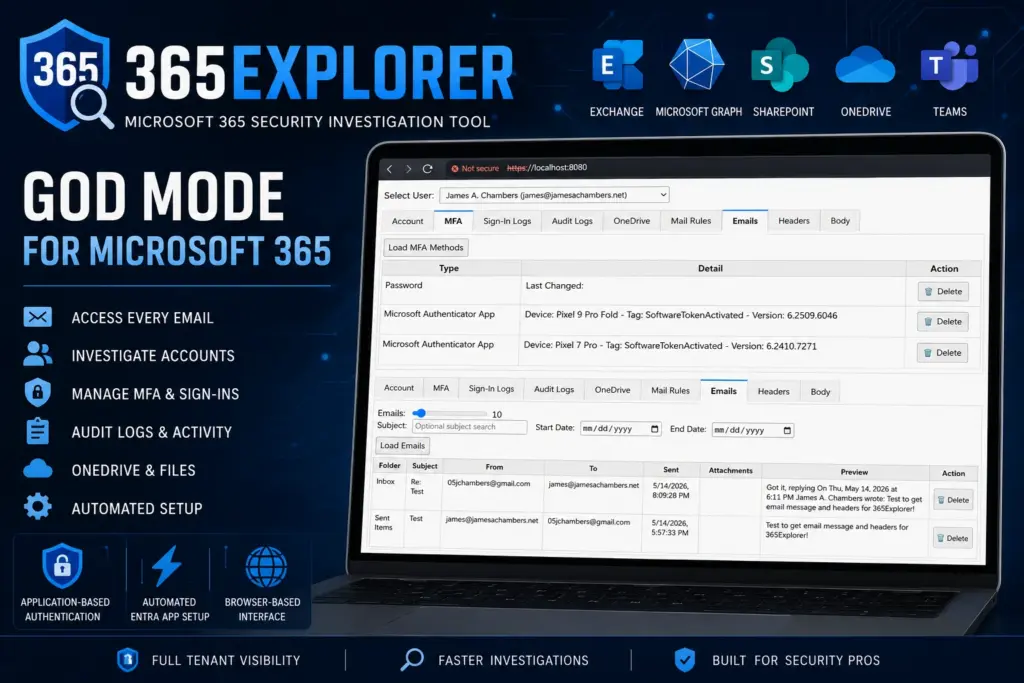
Task: Click the Faster Investigations magnifier icon
Action: coord(411,659)
